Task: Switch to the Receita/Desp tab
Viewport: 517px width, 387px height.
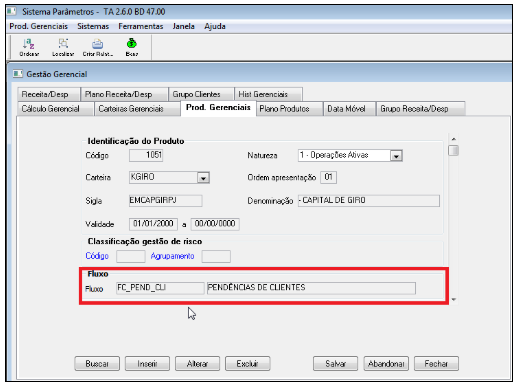Action: pos(48,94)
